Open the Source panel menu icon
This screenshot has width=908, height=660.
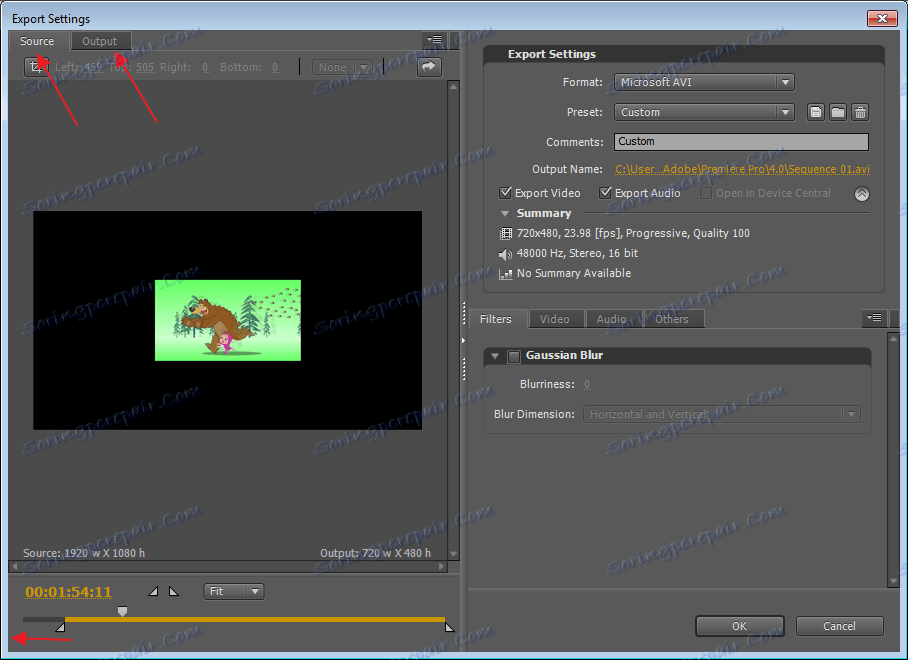[434, 40]
